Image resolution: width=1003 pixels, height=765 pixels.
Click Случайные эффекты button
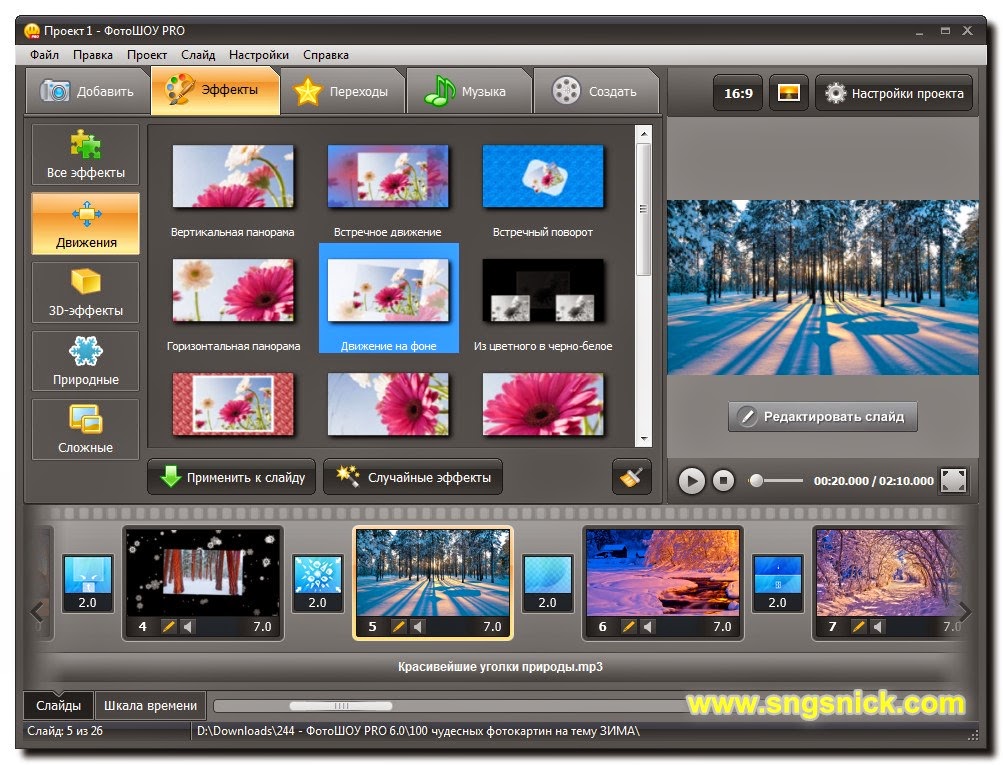coord(413,477)
